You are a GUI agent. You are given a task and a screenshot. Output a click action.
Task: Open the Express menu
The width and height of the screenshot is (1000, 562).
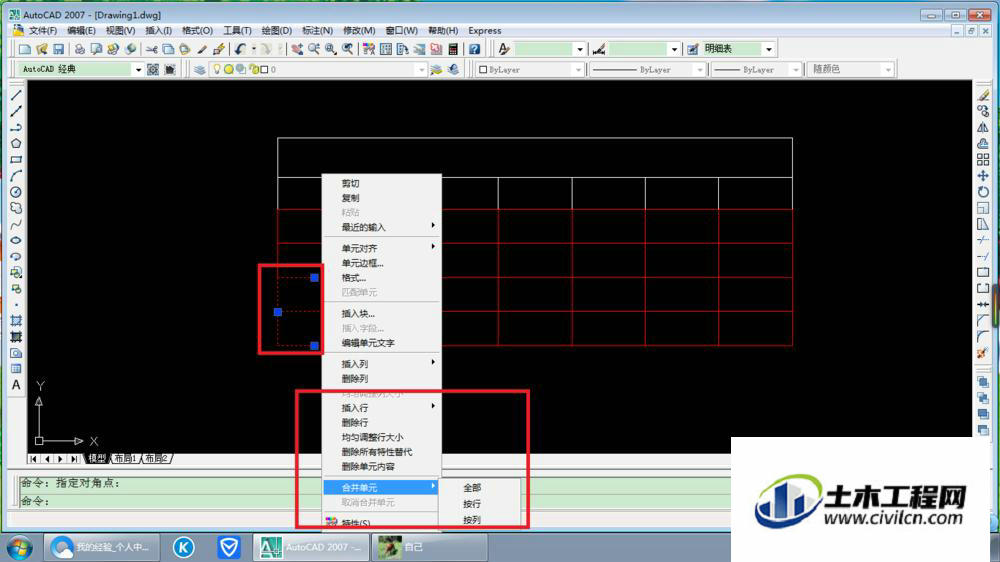click(x=485, y=31)
